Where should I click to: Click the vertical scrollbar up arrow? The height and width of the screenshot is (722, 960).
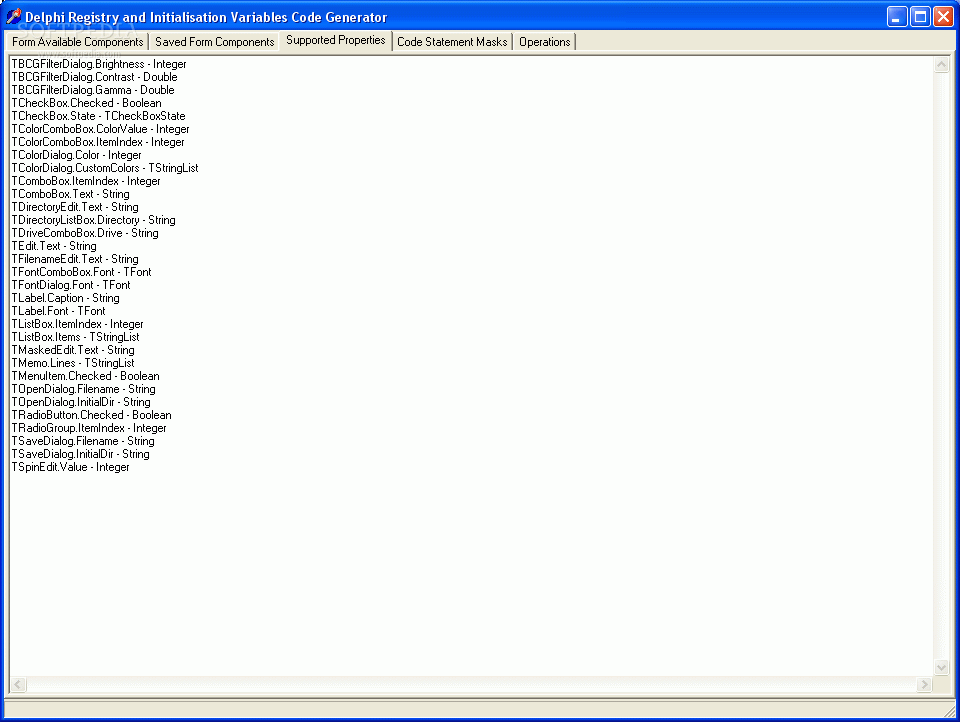click(942, 64)
